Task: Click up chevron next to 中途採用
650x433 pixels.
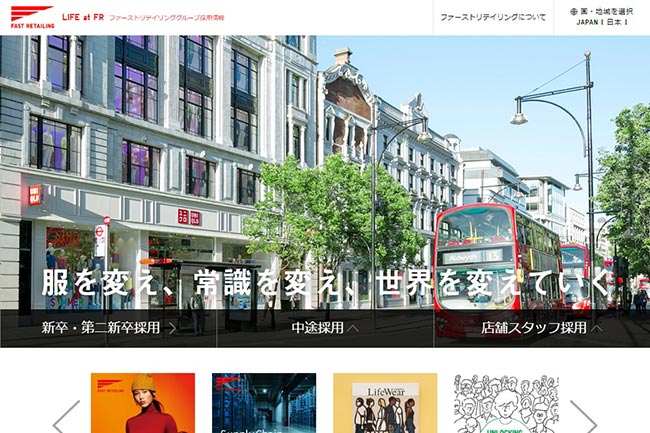Action: tap(353, 327)
